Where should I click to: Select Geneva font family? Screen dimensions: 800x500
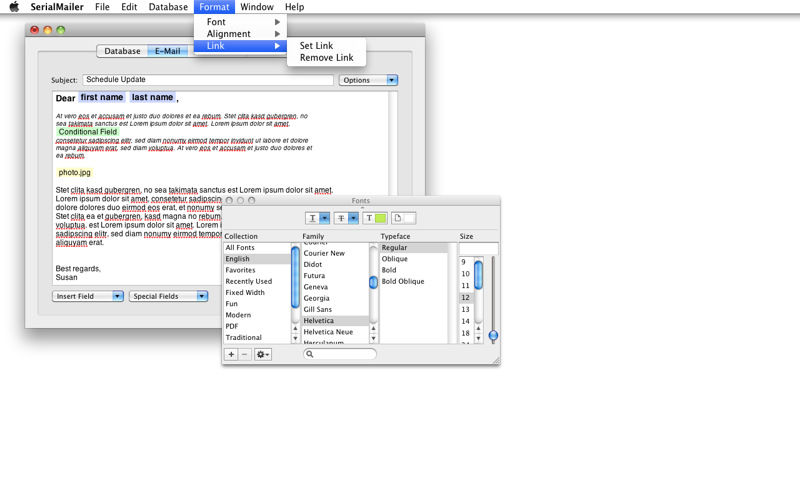335,287
